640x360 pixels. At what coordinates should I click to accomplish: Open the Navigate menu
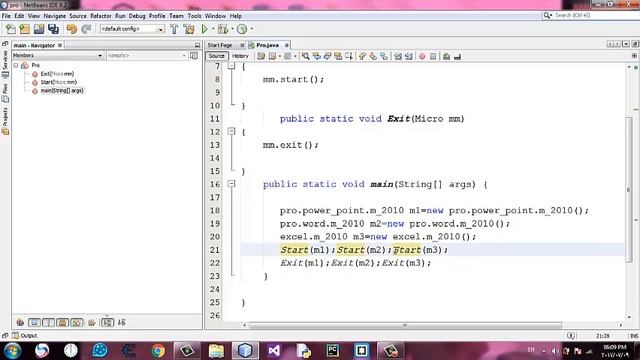pos(55,16)
